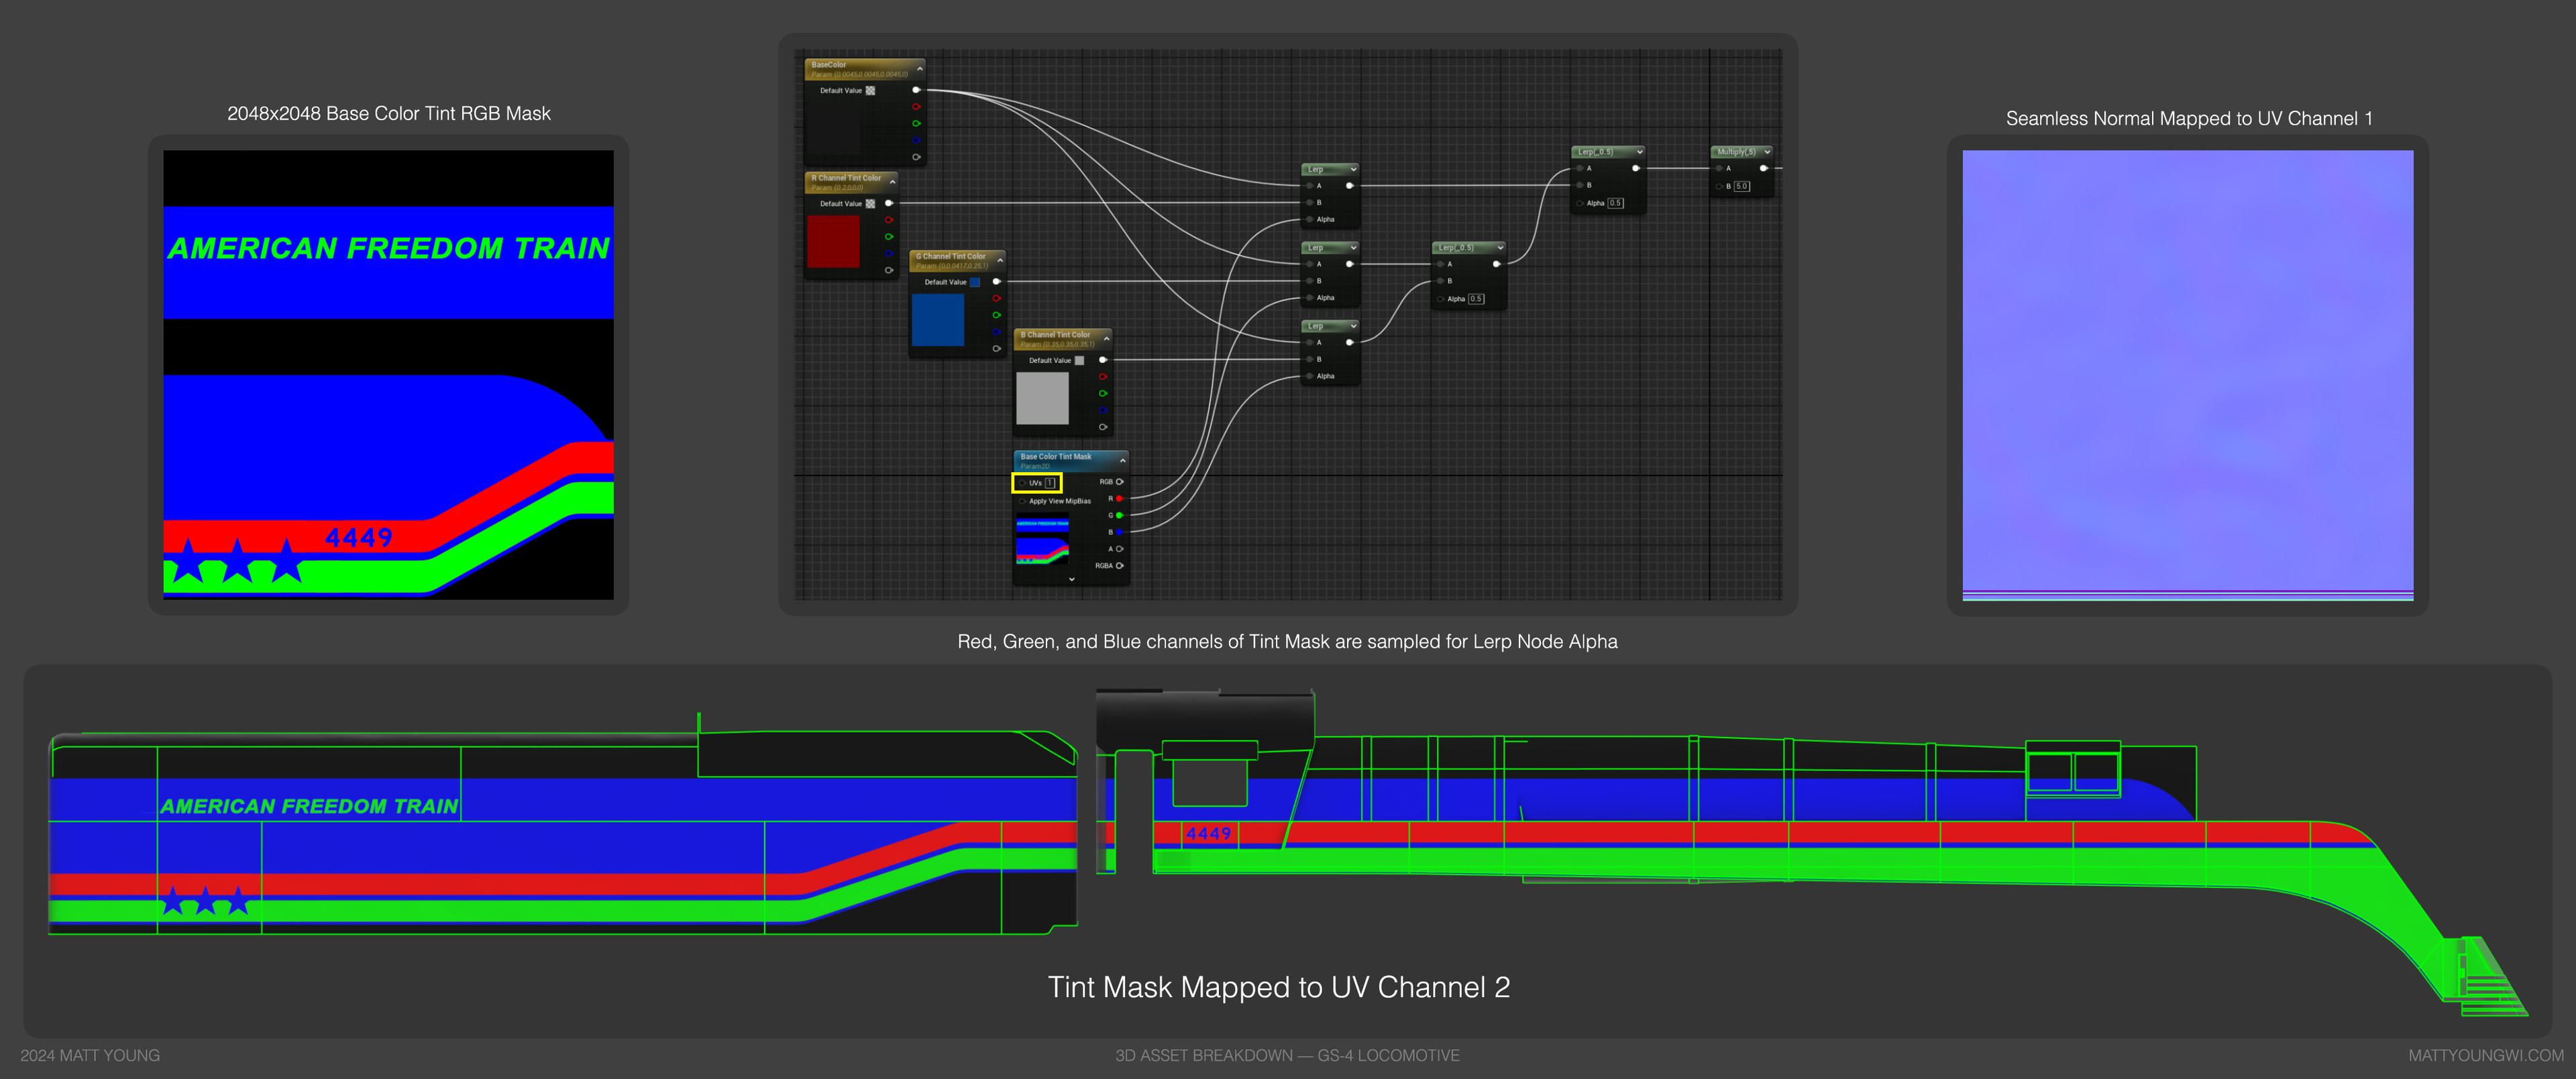Click the seamless normal map image

2188,375
